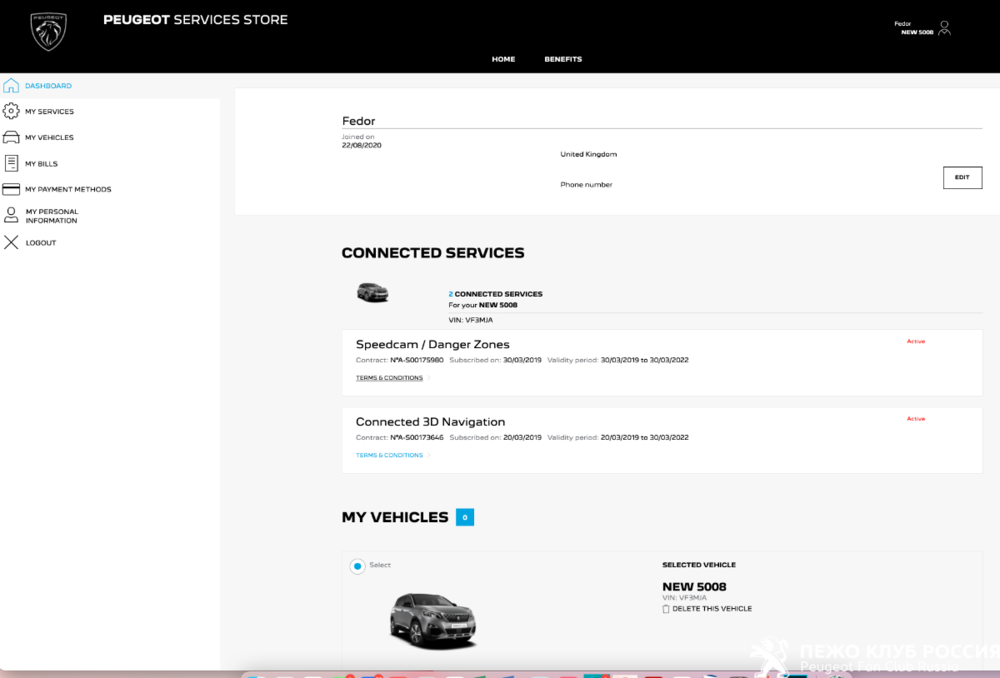This screenshot has height=678, width=1000.
Task: Click the "SELECTED VEHICLE" label
Action: click(699, 565)
